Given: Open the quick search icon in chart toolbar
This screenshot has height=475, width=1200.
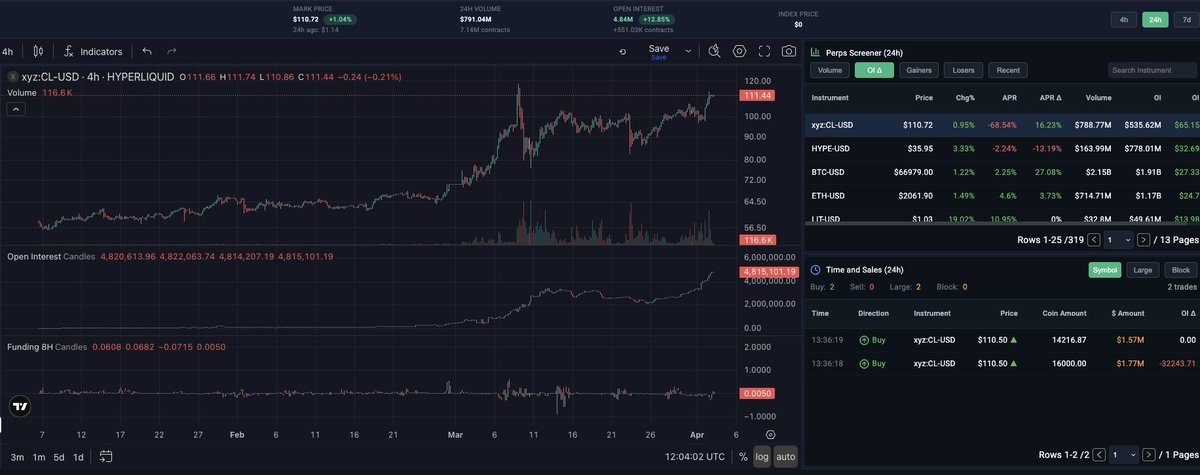Looking at the screenshot, I should 714,51.
